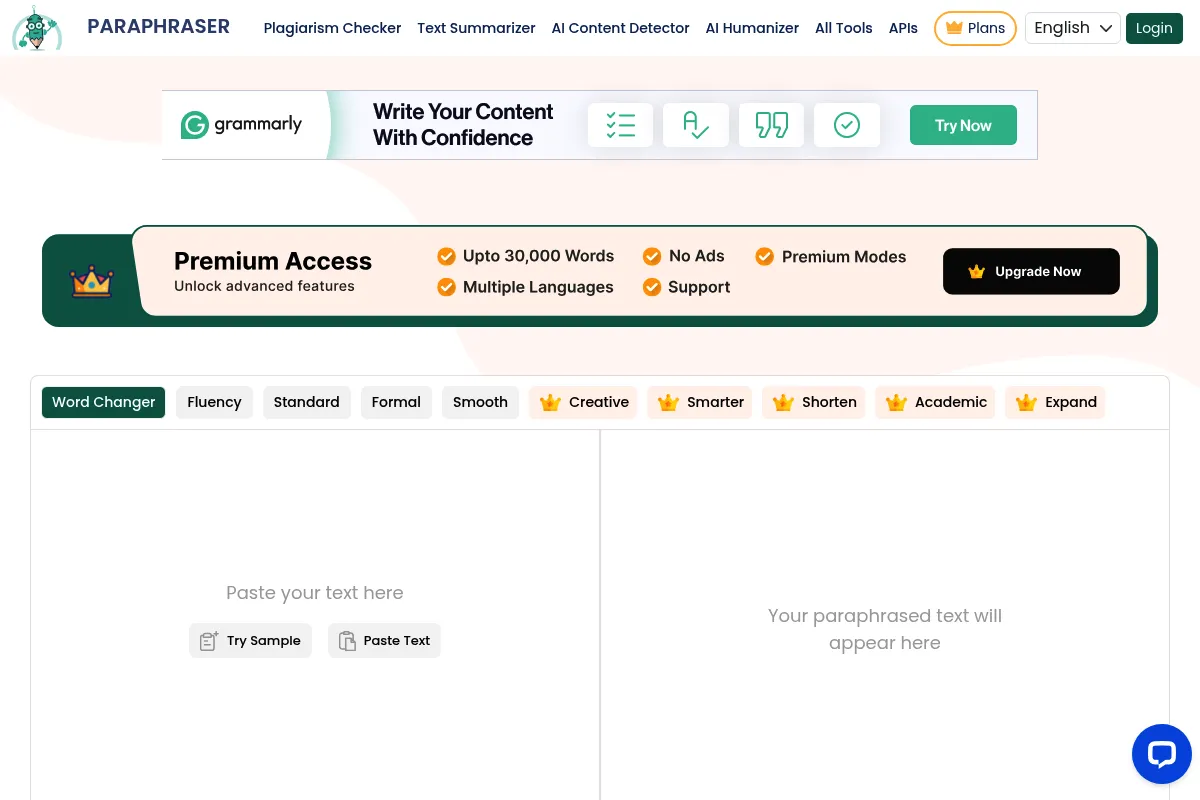Click the Paraphraser pencil mascot logo
1200x800 pixels.
(37, 28)
